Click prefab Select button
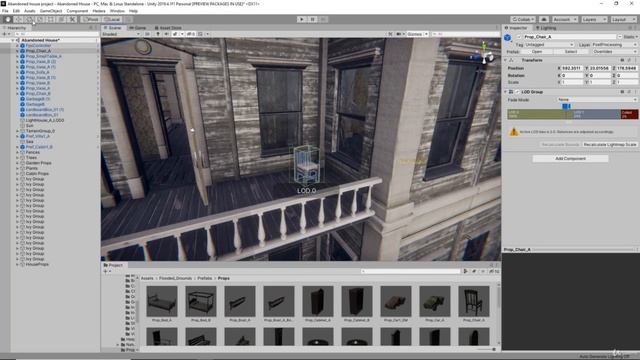The width and height of the screenshot is (640, 360). [x=571, y=52]
